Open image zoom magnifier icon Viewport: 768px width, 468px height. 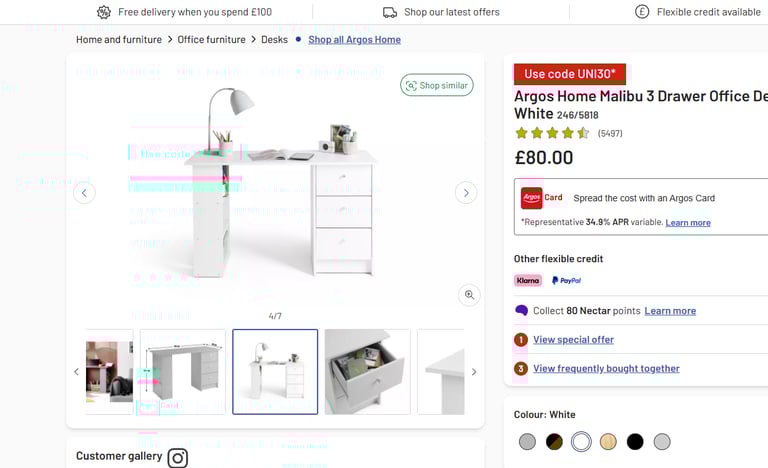469,295
